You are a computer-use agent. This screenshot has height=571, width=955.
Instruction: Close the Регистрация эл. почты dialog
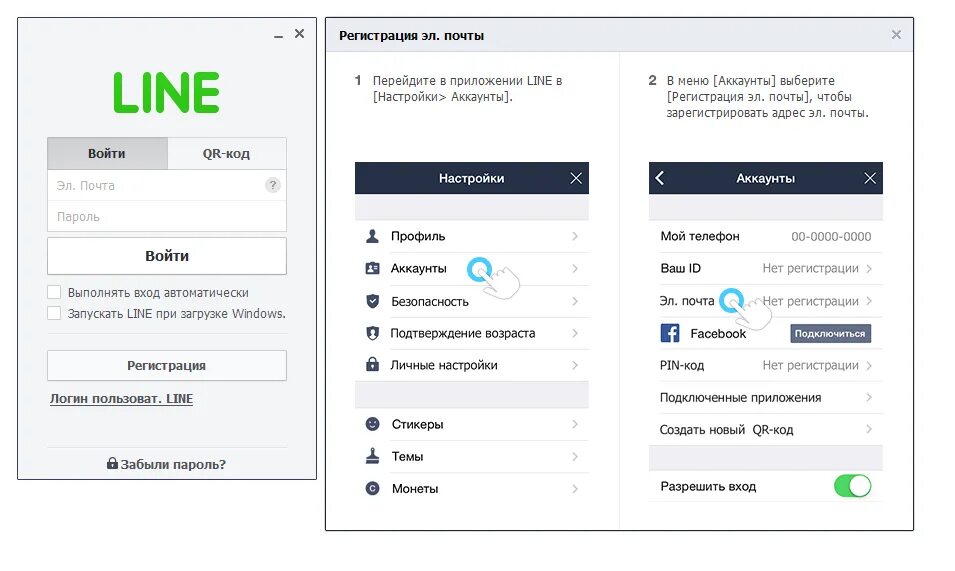click(896, 35)
